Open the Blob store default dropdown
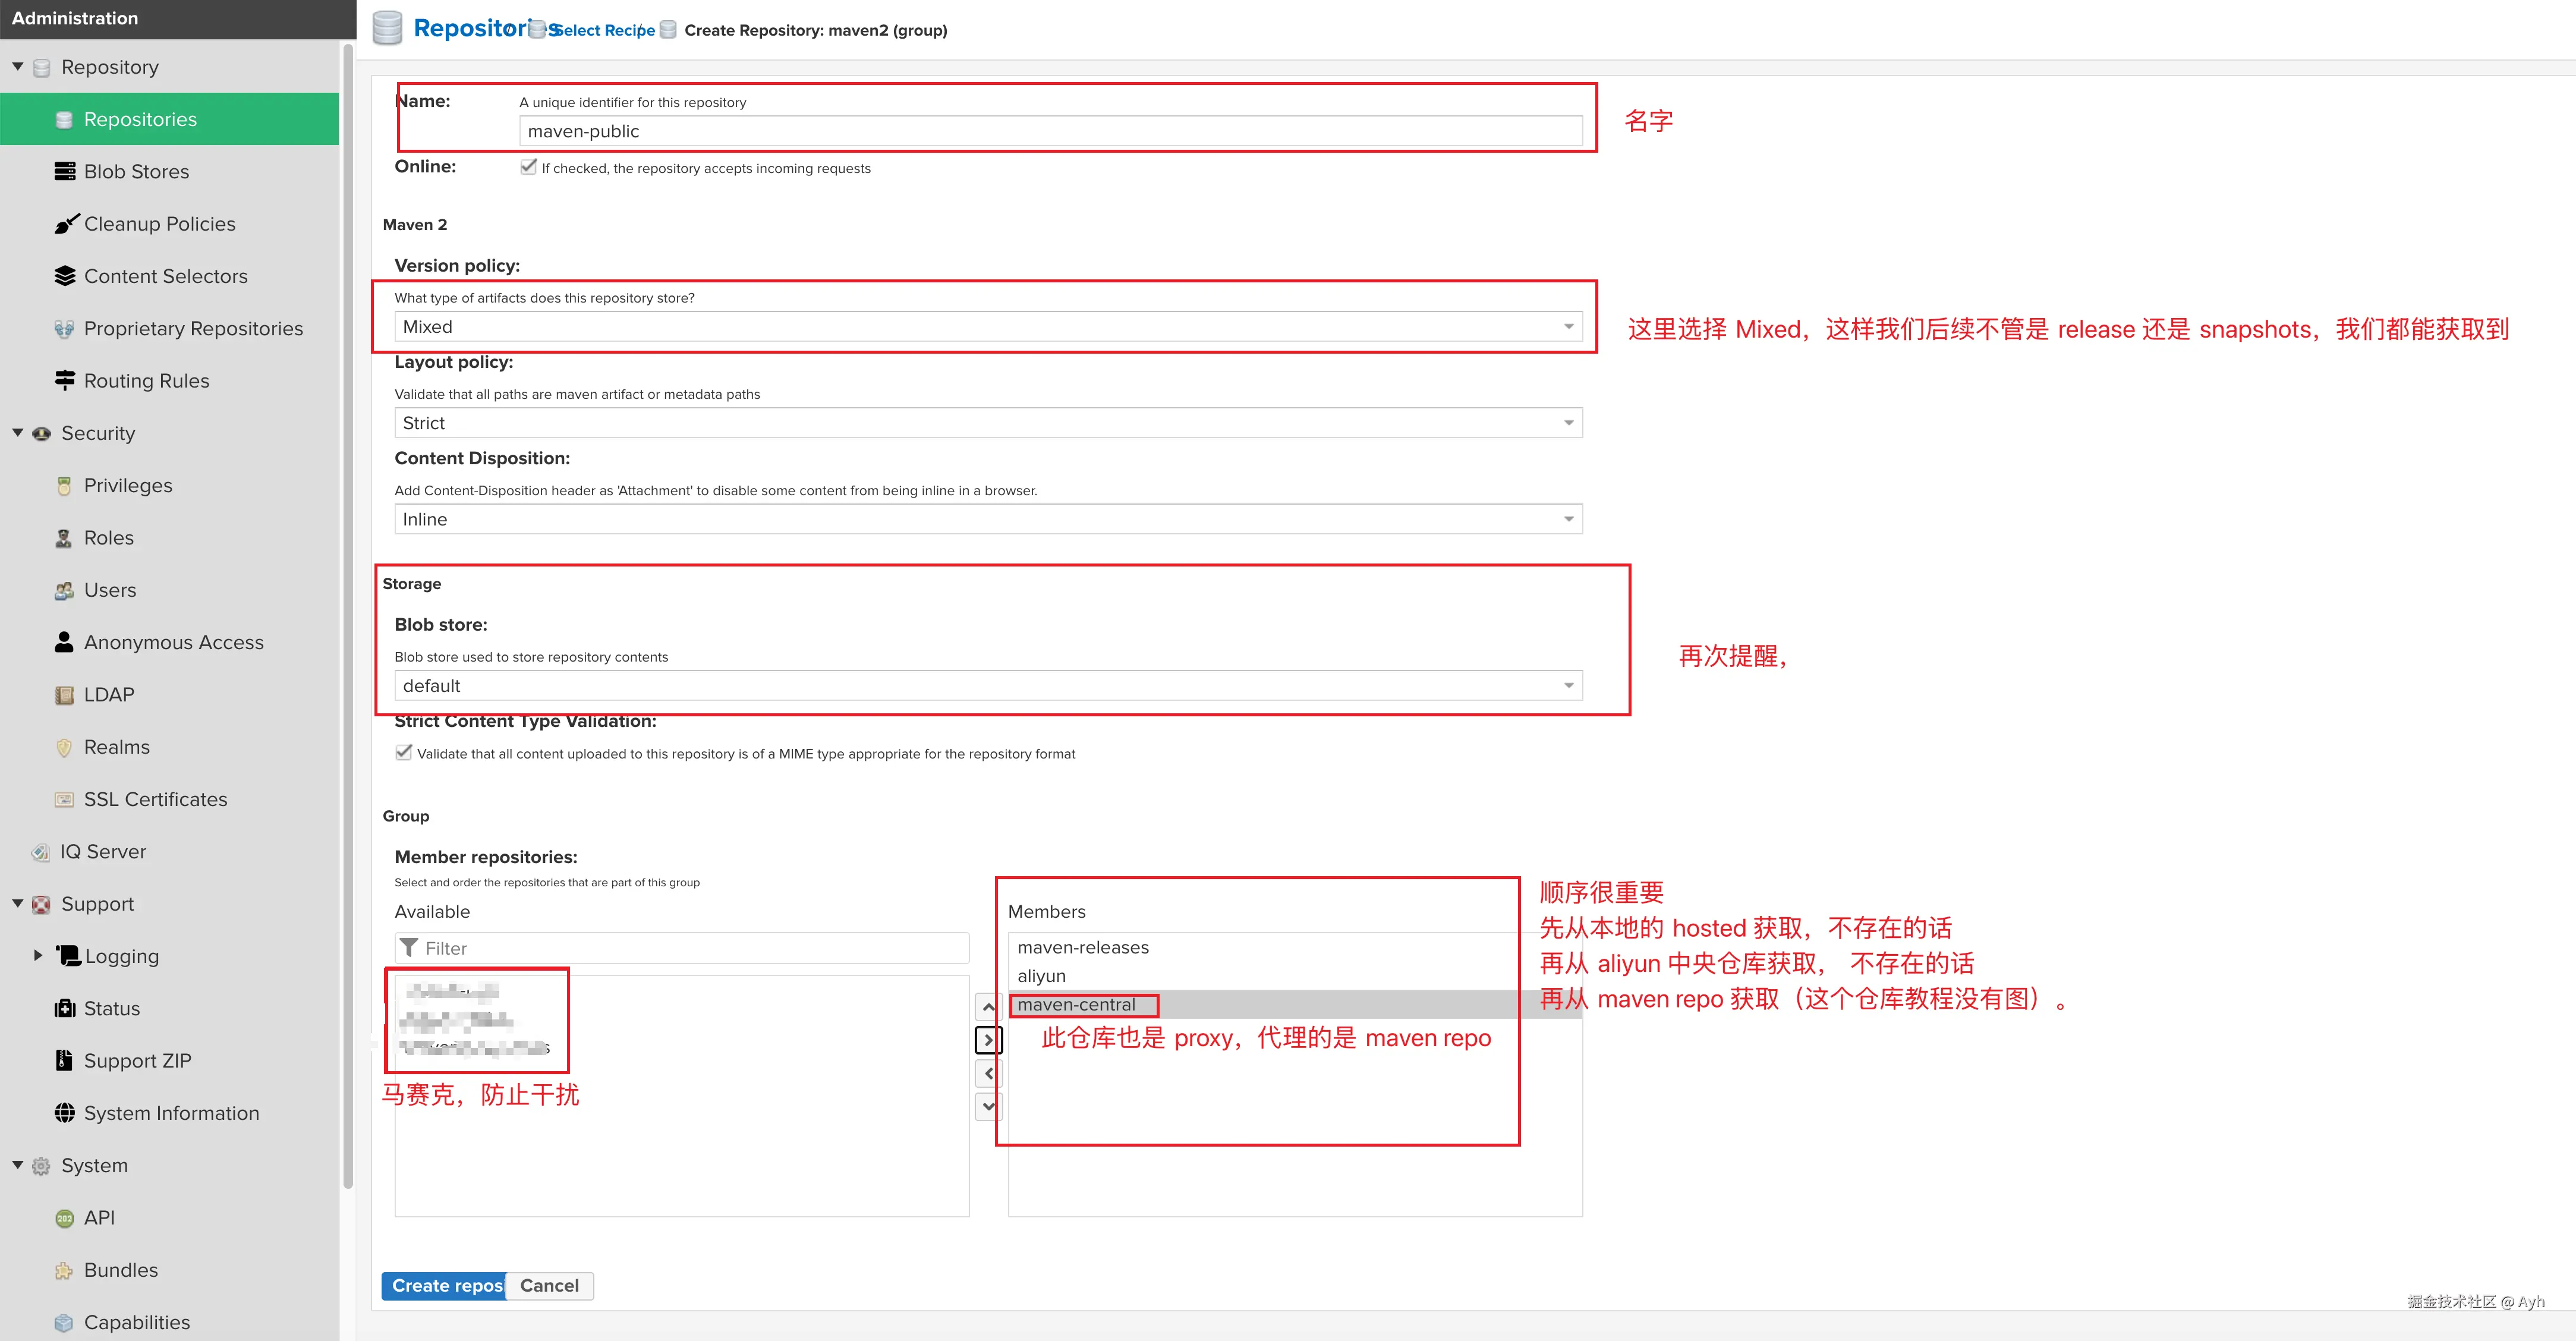Viewport: 2576px width, 1341px height. pos(987,686)
